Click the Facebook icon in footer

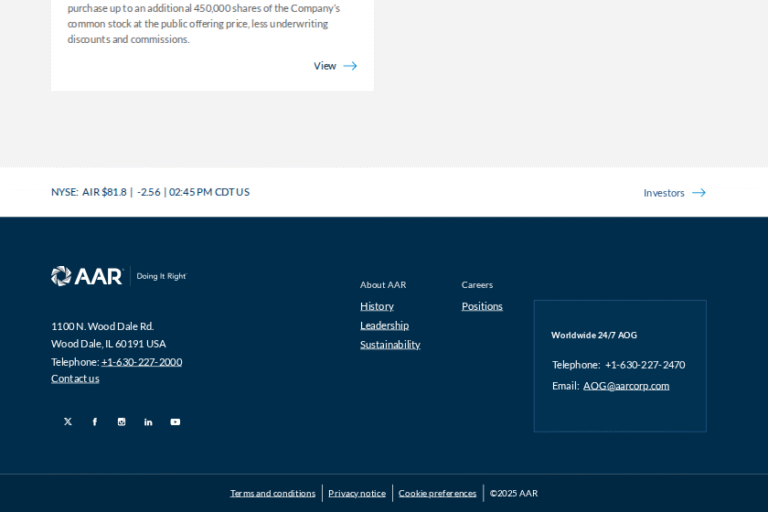pos(95,422)
